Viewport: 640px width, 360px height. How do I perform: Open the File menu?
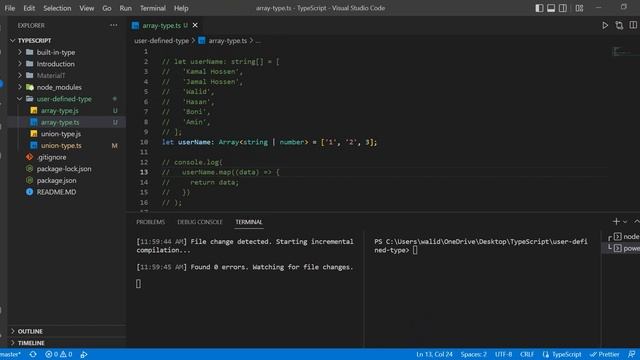pyautogui.click(x=10, y=8)
